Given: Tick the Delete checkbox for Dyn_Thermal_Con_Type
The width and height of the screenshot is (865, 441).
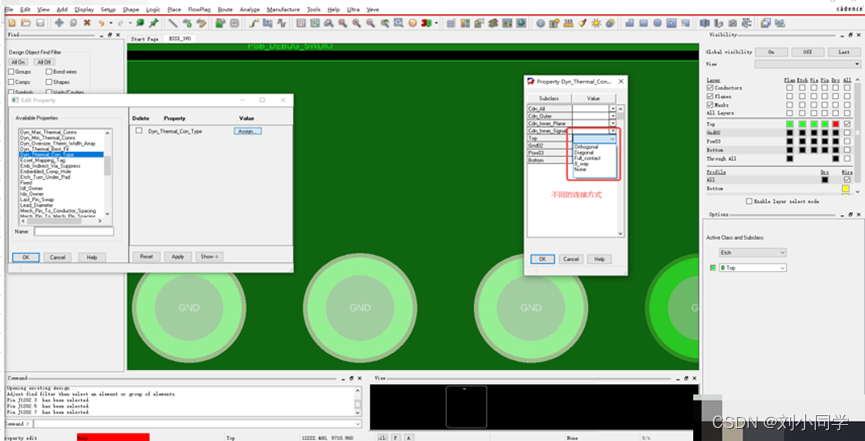Looking at the screenshot, I should point(139,131).
